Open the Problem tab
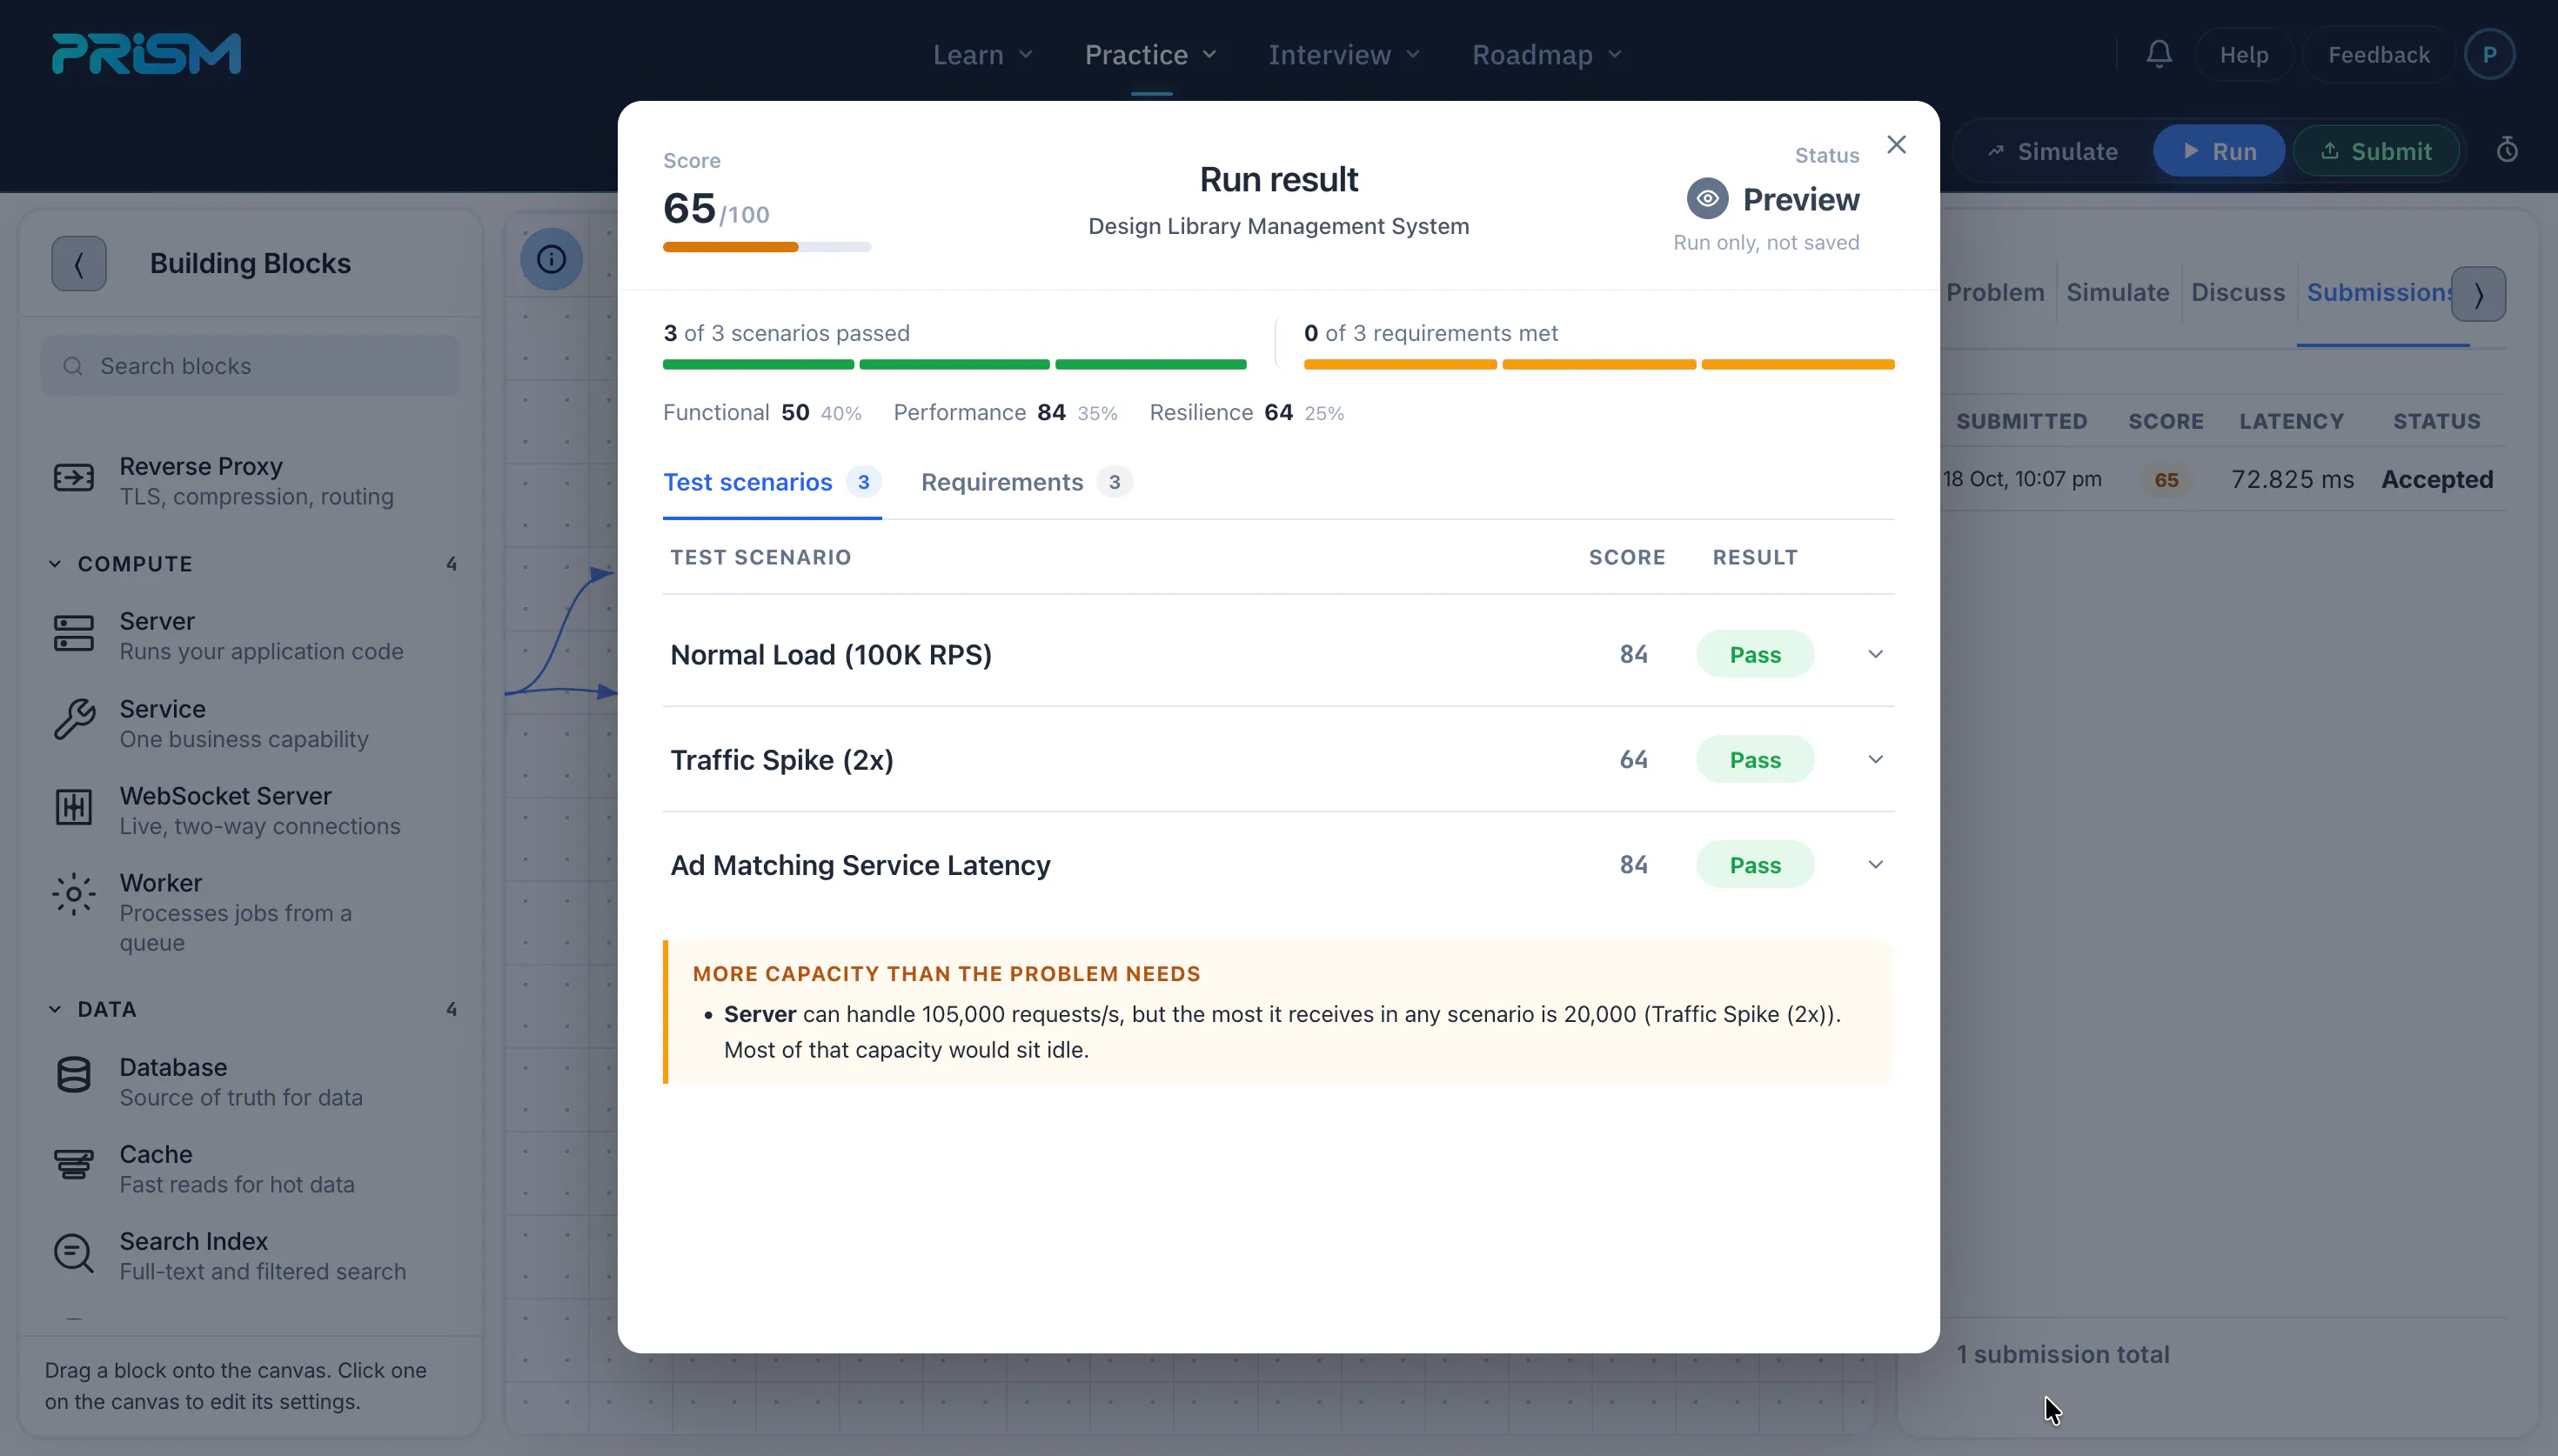The height and width of the screenshot is (1456, 2558). pyautogui.click(x=1995, y=293)
